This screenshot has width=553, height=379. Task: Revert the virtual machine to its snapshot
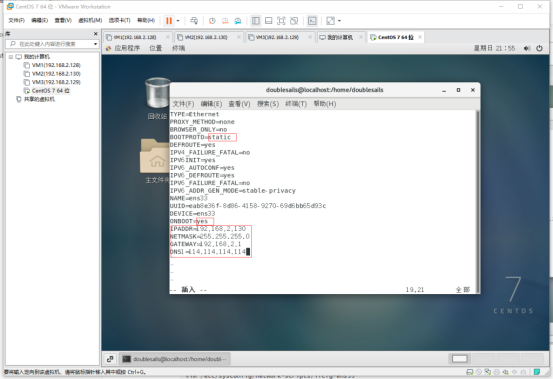[225, 21]
